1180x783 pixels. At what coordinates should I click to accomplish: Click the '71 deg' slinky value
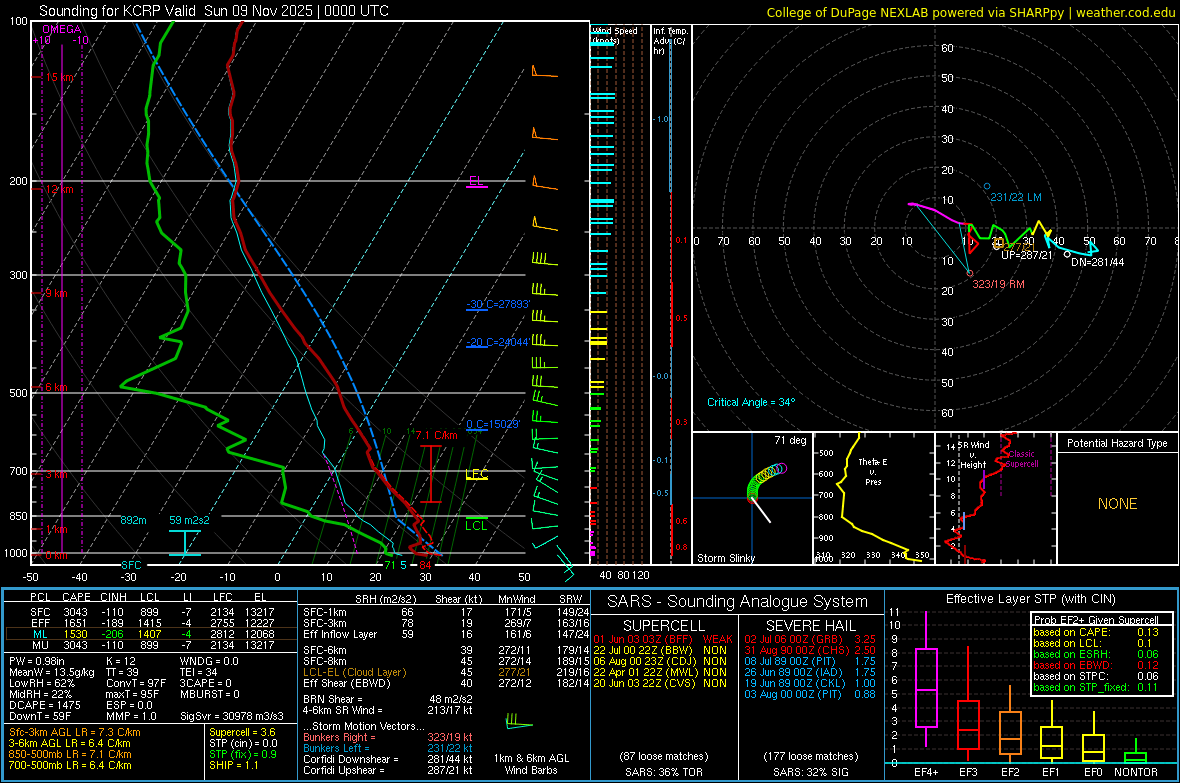(x=790, y=440)
